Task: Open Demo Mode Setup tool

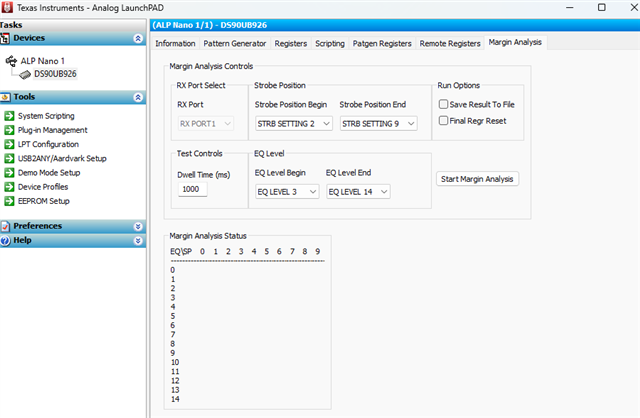Action: coord(49,173)
